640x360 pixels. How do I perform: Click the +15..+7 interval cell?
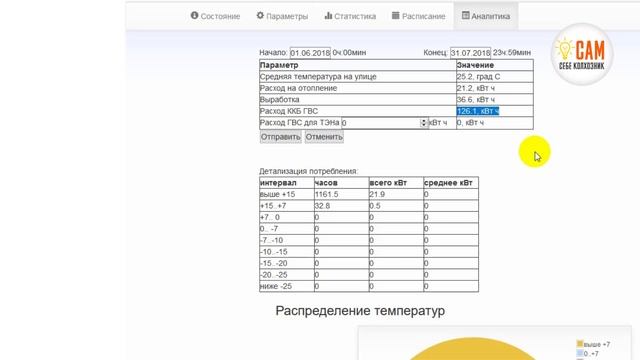pyautogui.click(x=287, y=206)
